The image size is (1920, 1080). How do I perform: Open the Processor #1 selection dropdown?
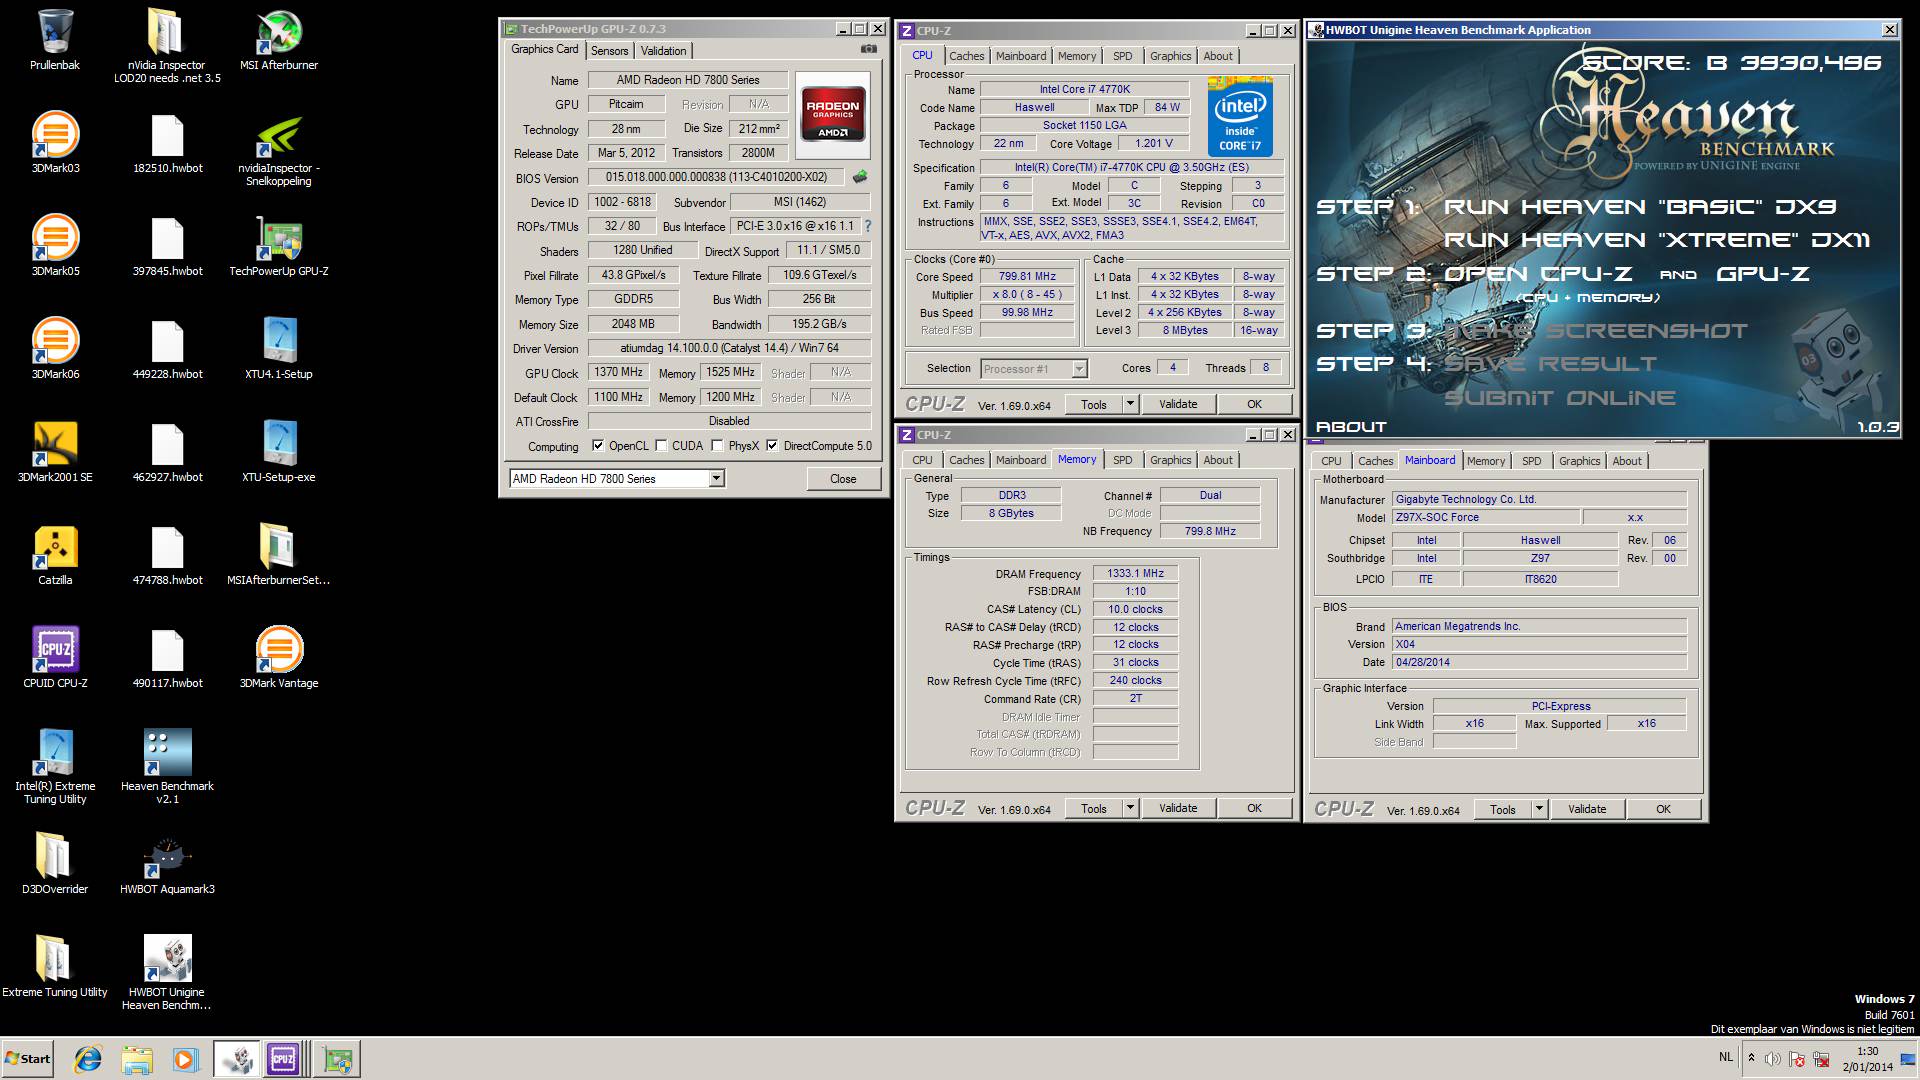click(x=1079, y=369)
